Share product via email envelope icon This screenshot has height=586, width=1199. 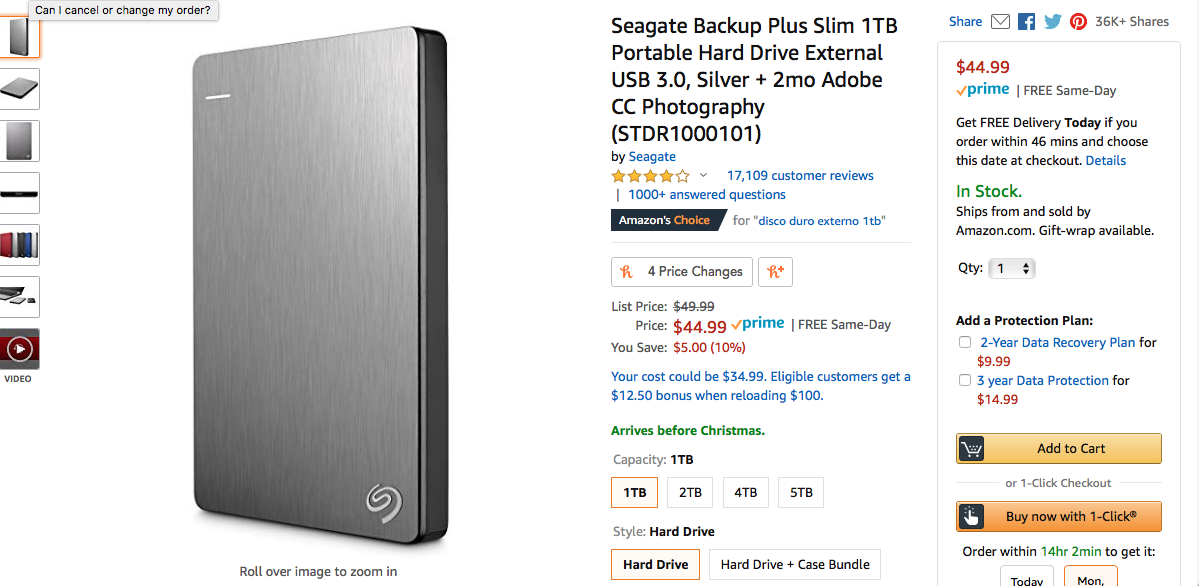1000,21
